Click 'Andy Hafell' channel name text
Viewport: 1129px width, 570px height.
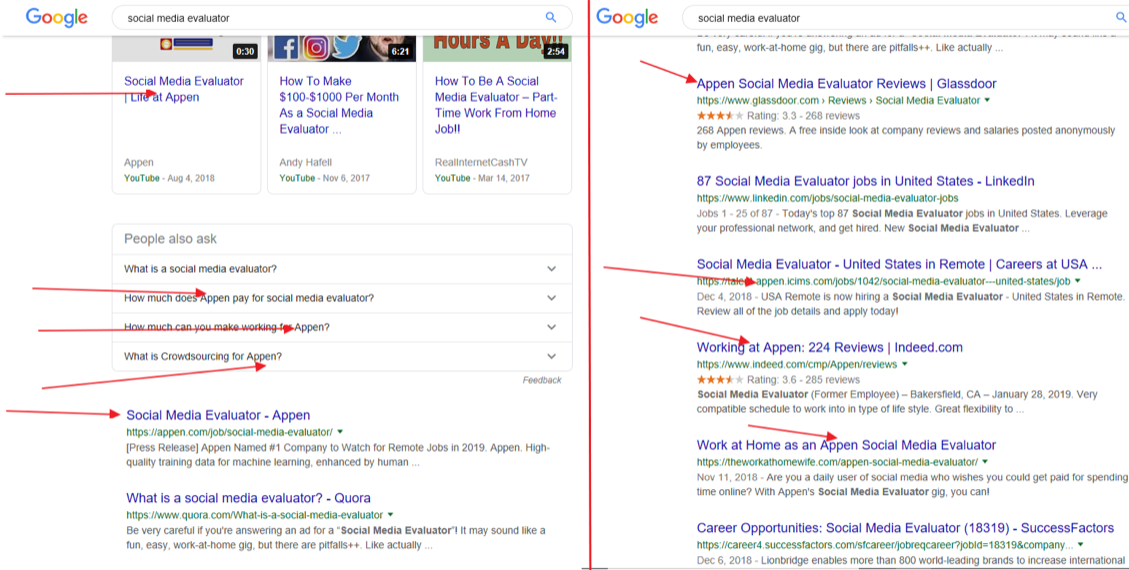tap(303, 163)
